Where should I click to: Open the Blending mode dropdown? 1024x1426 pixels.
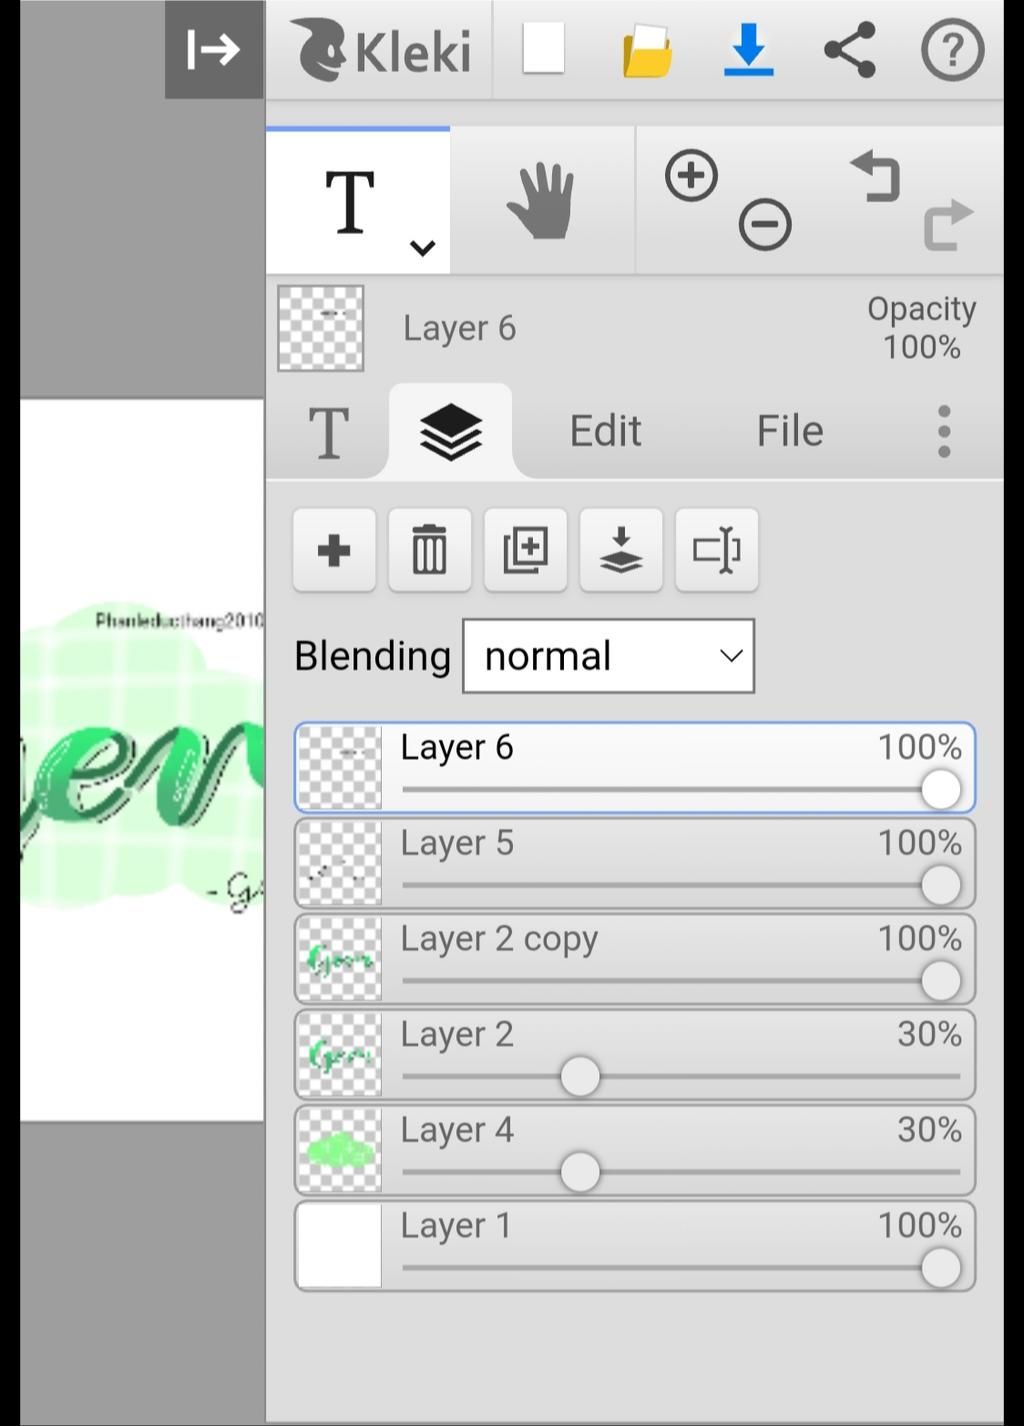tap(608, 656)
